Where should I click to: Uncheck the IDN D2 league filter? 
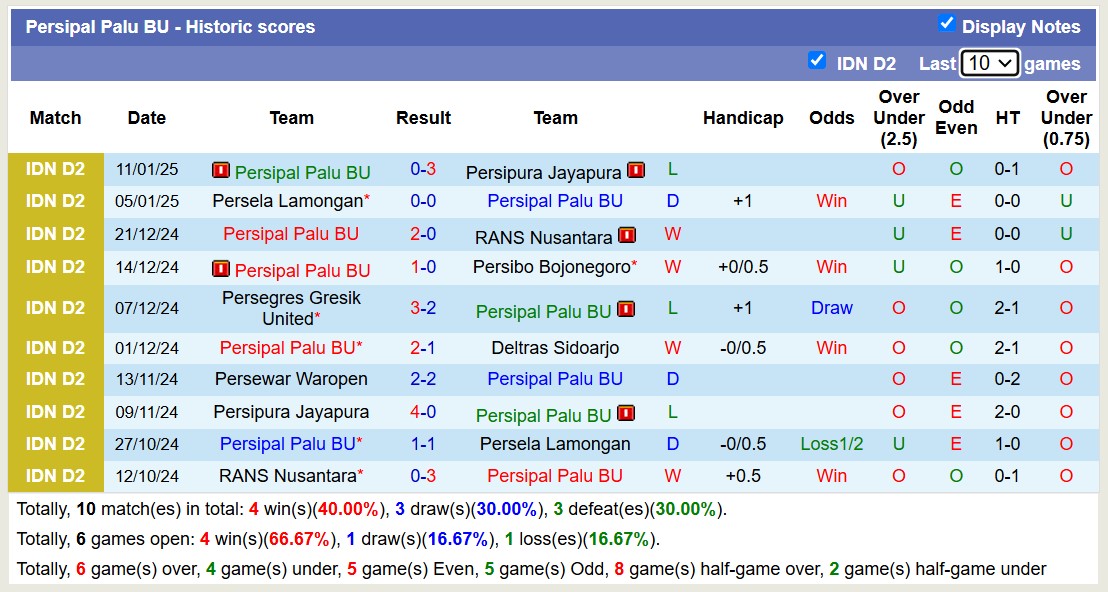pyautogui.click(x=817, y=61)
